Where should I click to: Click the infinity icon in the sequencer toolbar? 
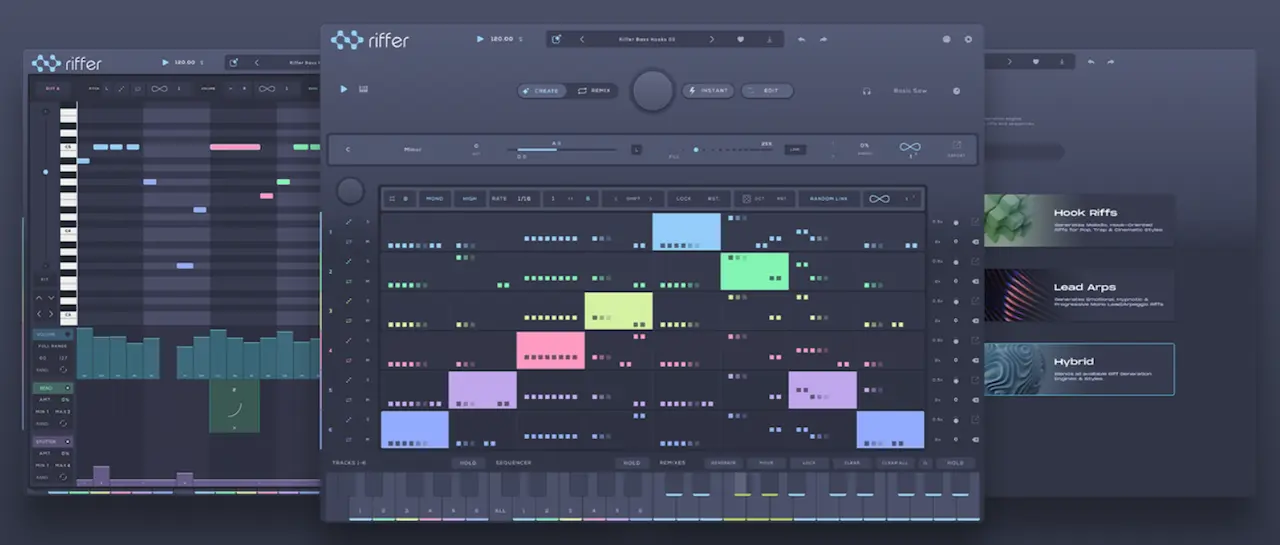(879, 199)
